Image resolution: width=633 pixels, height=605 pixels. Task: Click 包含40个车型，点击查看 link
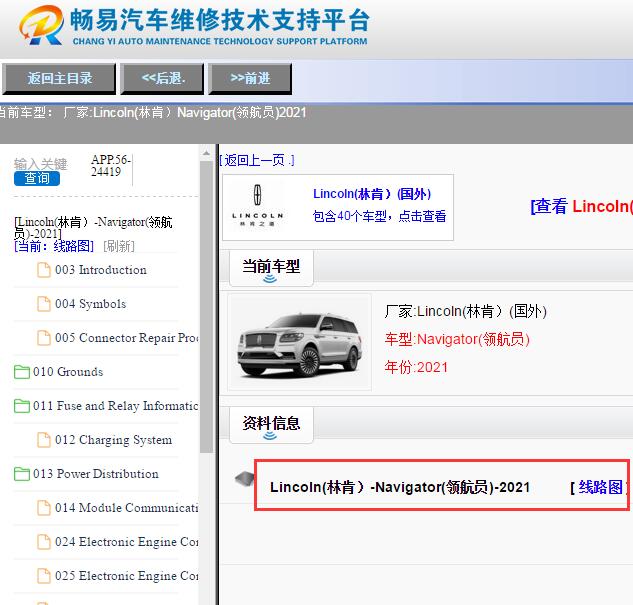click(x=379, y=216)
